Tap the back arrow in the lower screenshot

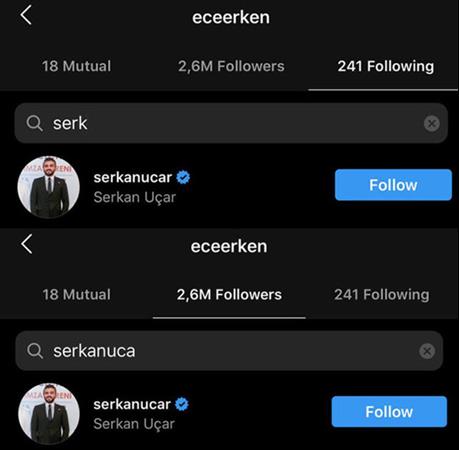(x=27, y=244)
